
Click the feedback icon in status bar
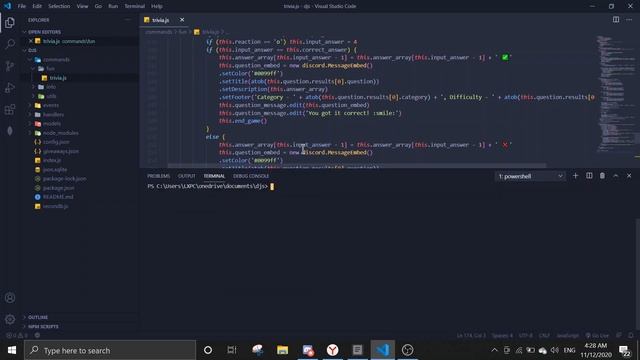619,335
